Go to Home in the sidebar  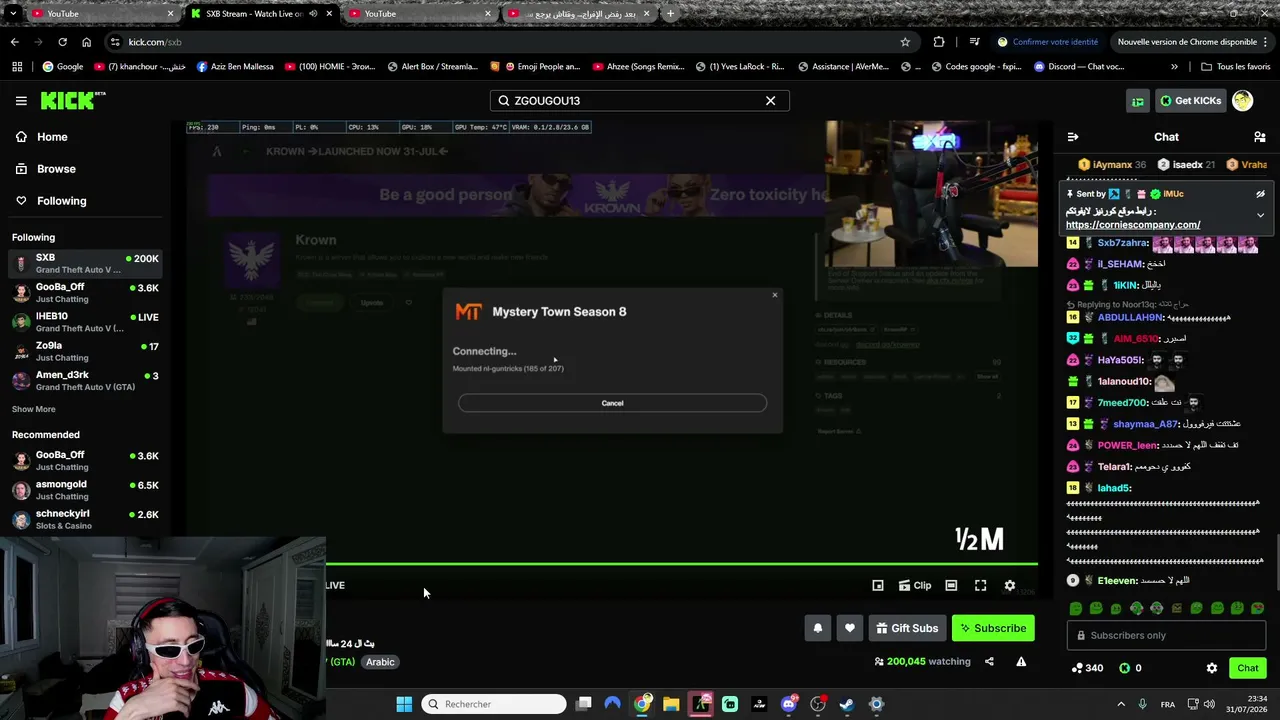tap(52, 137)
